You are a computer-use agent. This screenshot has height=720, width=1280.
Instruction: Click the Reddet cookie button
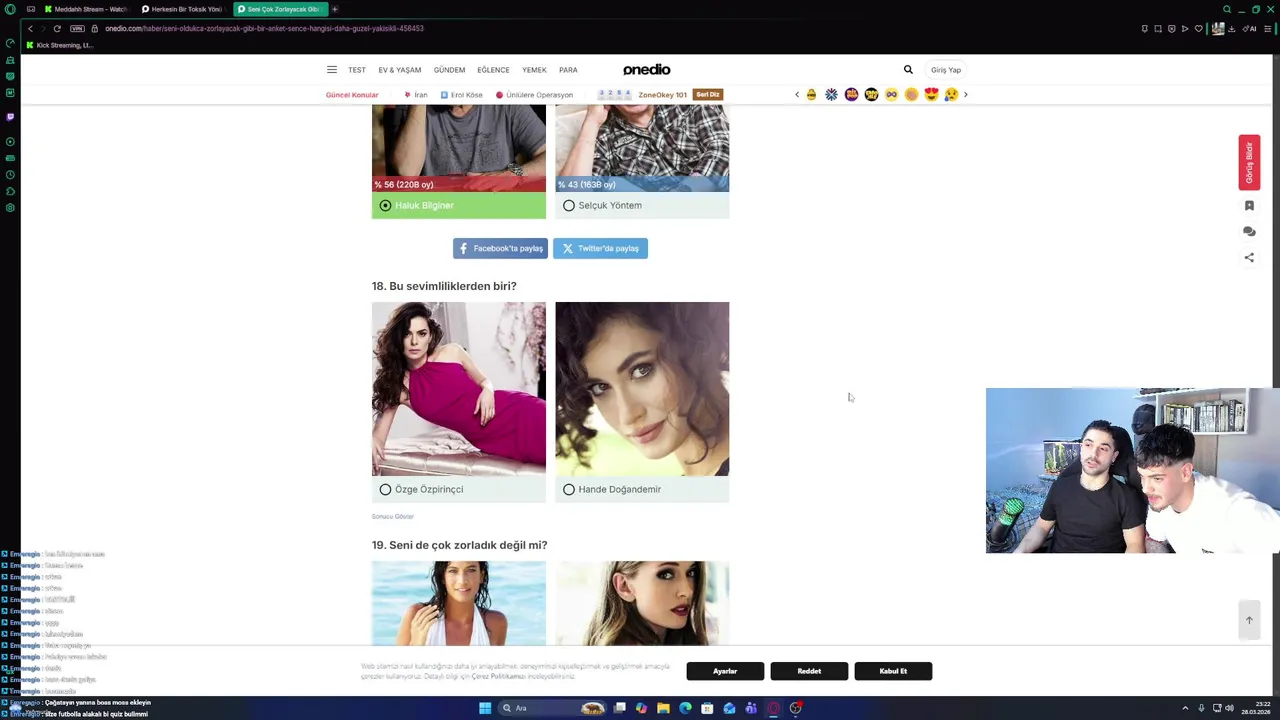809,671
